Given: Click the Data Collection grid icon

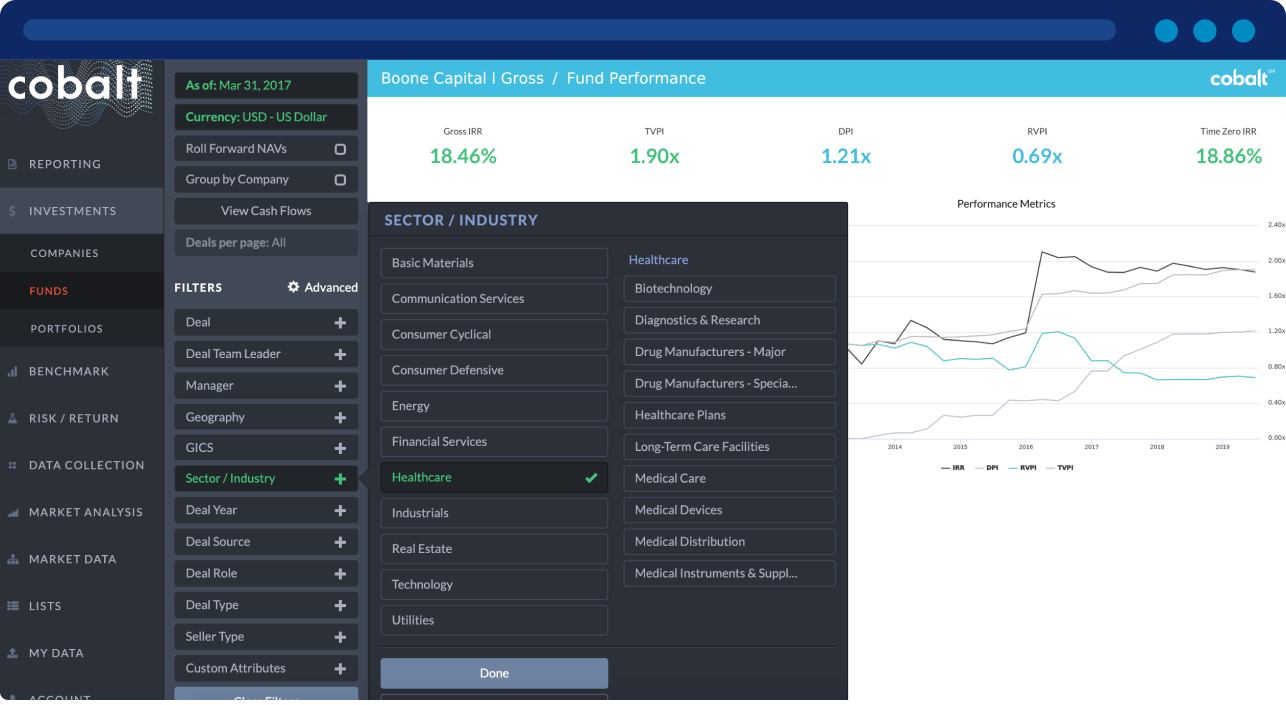Looking at the screenshot, I should coord(13,465).
